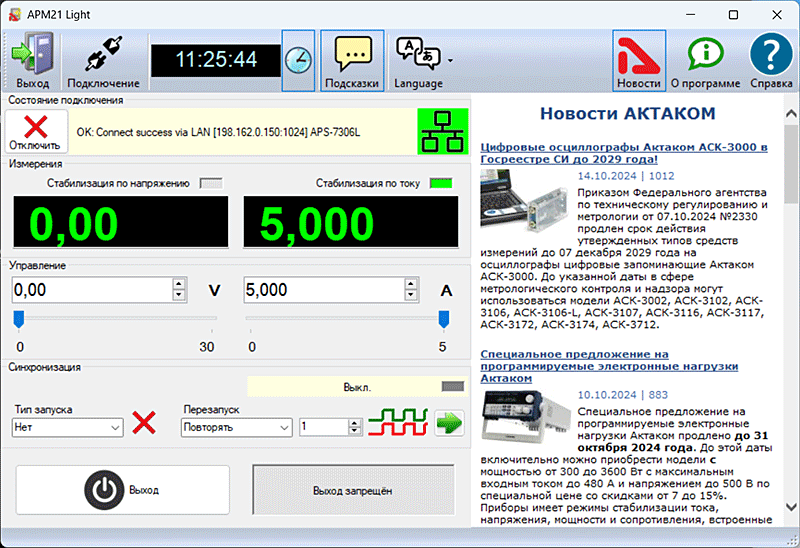This screenshot has height=548, width=800.
Task: Click the measured voltage 0,00 display
Action: tap(121, 223)
